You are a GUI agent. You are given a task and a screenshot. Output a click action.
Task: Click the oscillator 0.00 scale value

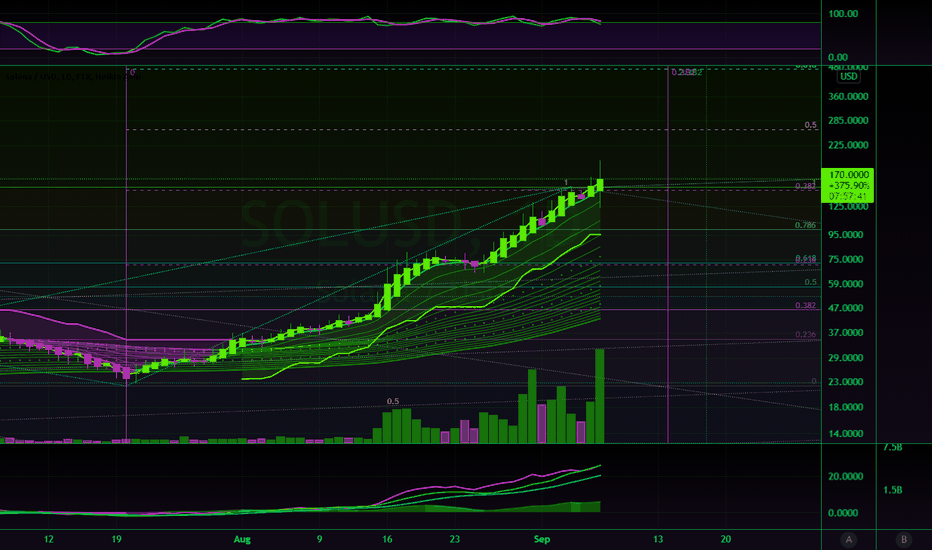pyautogui.click(x=838, y=58)
